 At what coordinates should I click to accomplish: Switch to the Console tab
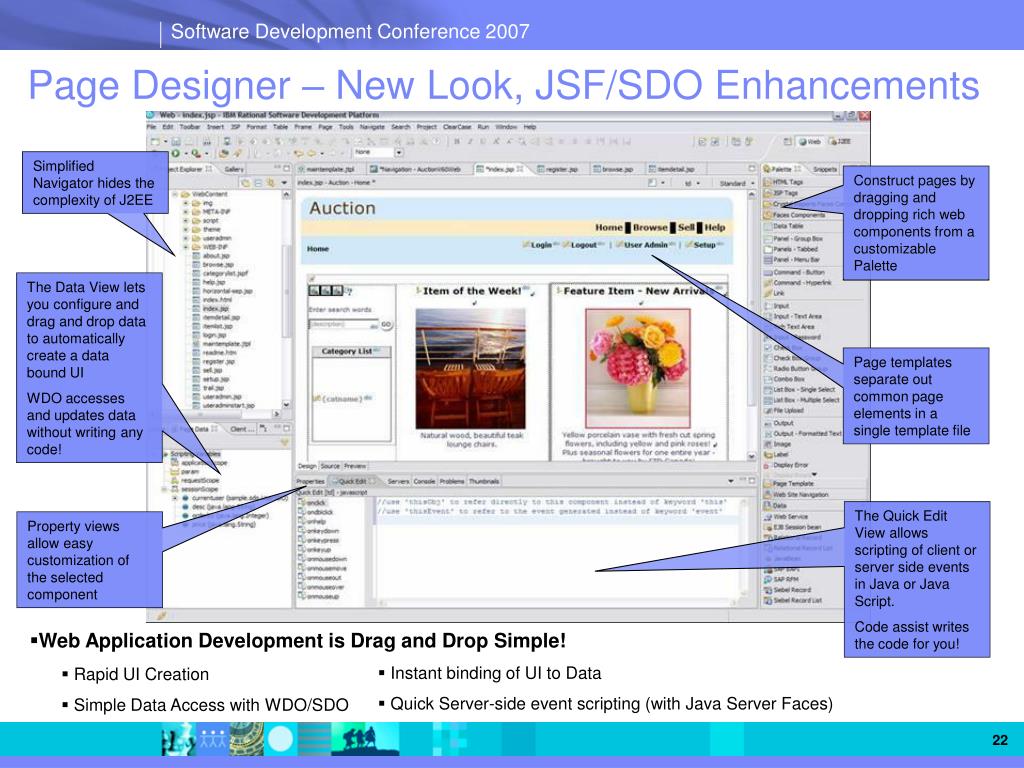424,481
